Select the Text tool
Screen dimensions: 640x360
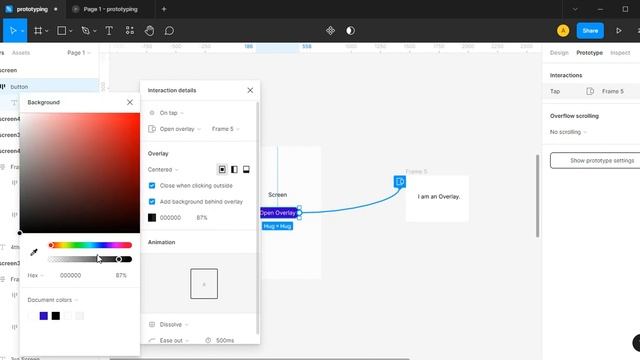pos(109,31)
